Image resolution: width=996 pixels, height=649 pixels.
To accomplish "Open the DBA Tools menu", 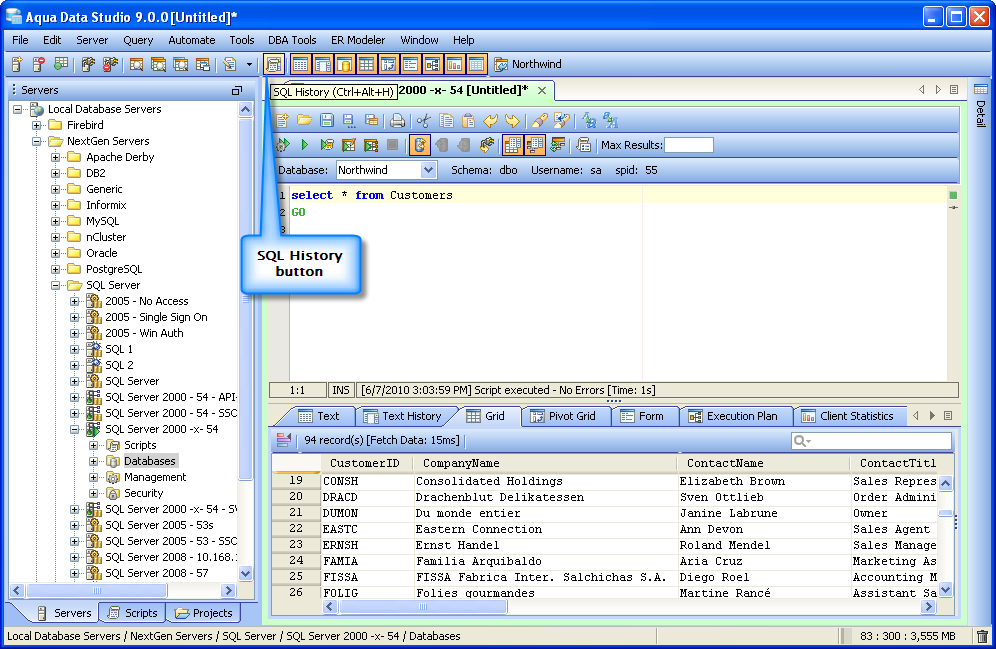I will coord(292,40).
